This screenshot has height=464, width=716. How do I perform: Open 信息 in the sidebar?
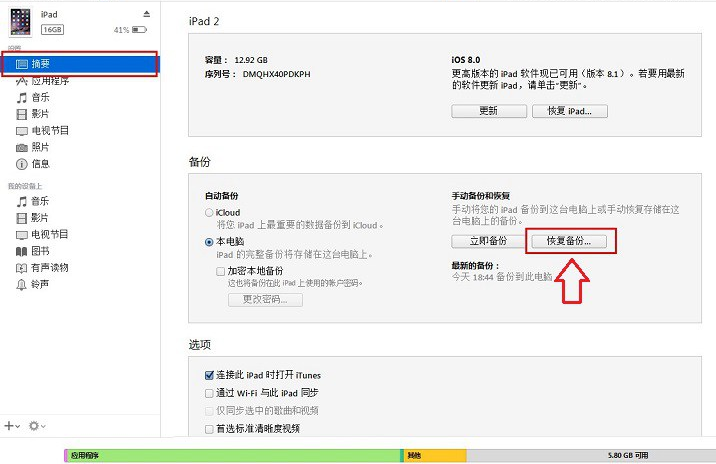tap(41, 163)
